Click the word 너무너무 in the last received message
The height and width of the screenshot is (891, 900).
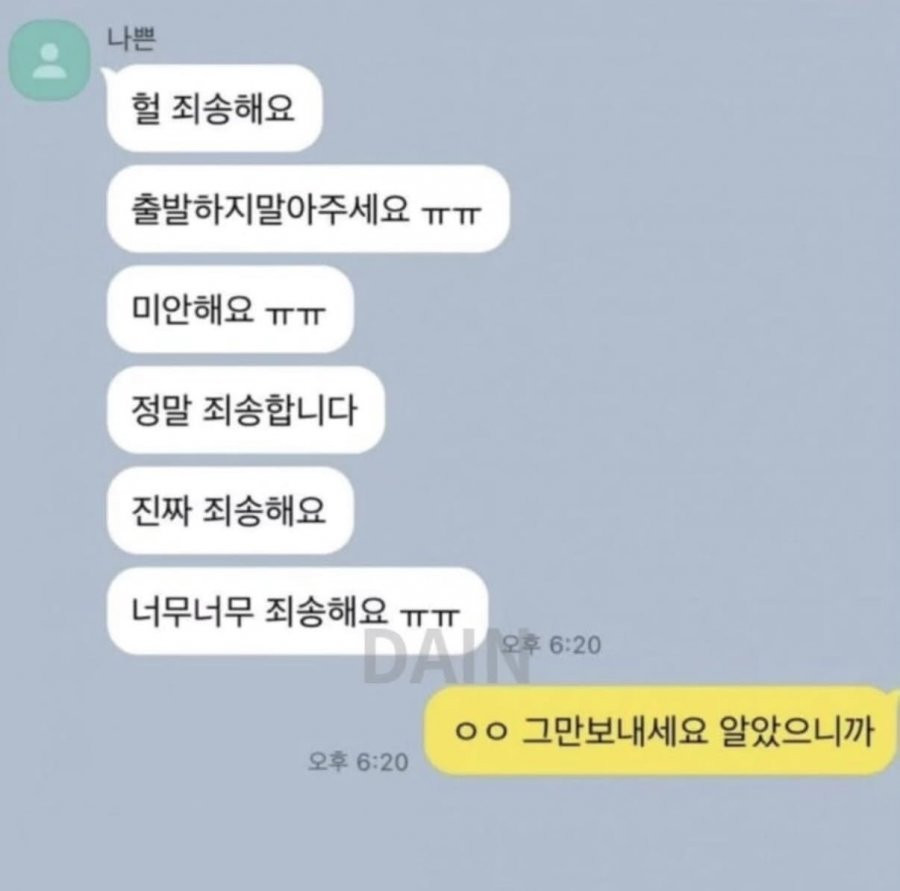coord(193,610)
